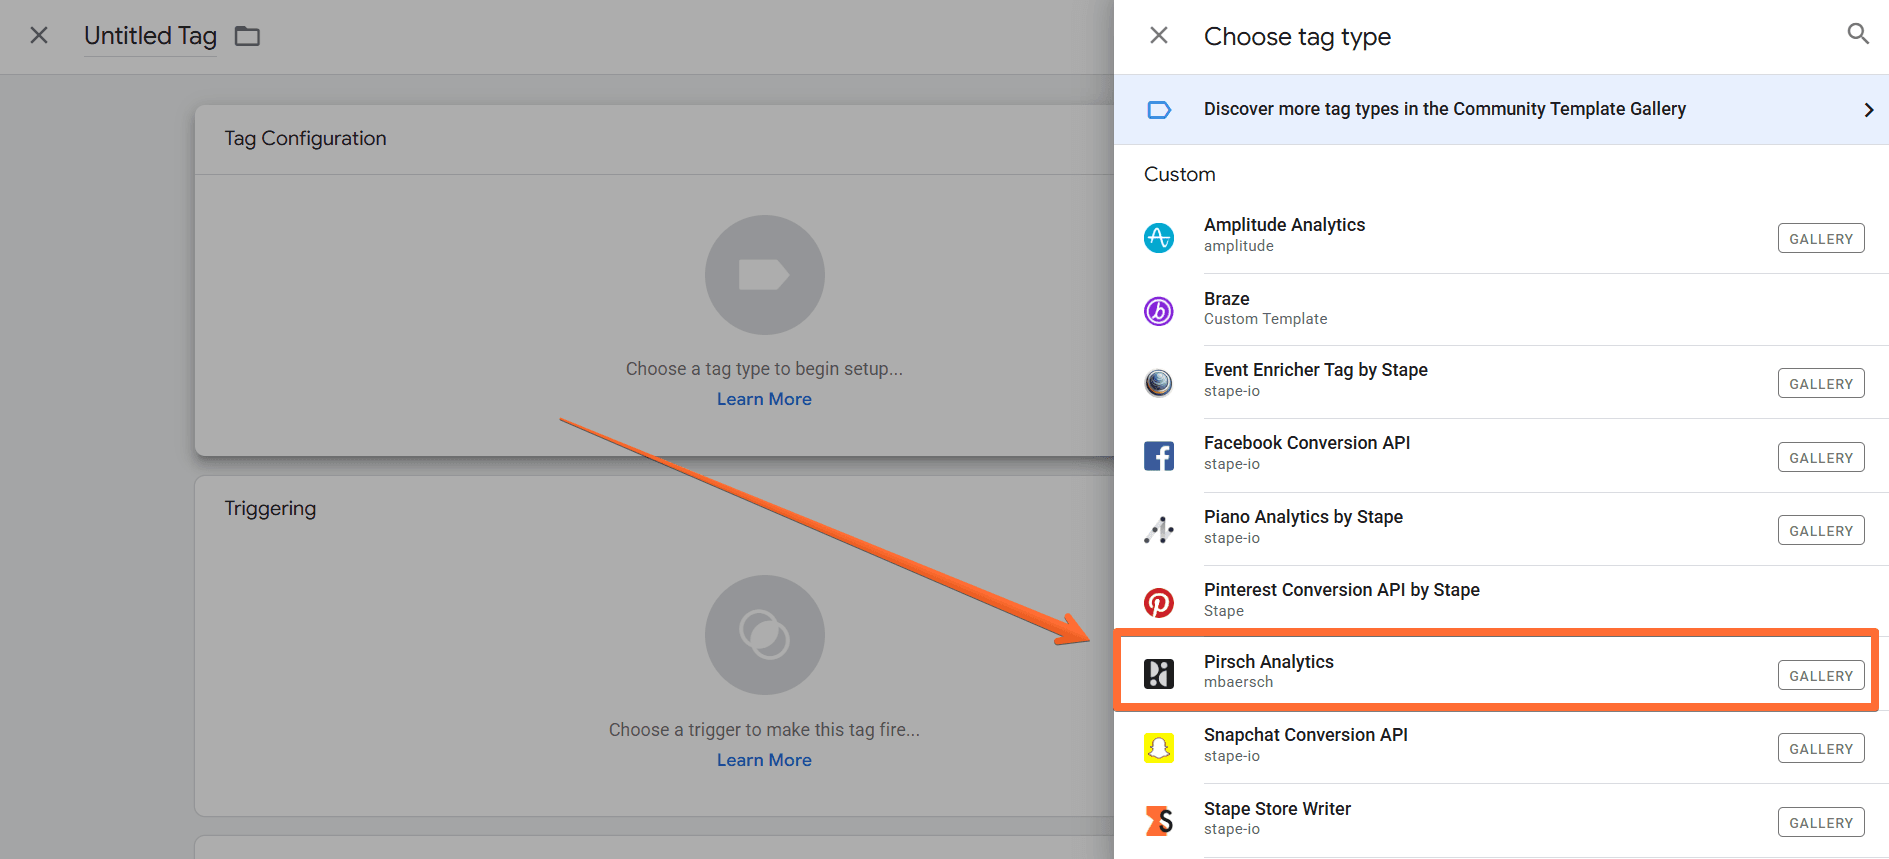Select Stape Store Writer tag
The width and height of the screenshot is (1889, 859).
[1501, 821]
